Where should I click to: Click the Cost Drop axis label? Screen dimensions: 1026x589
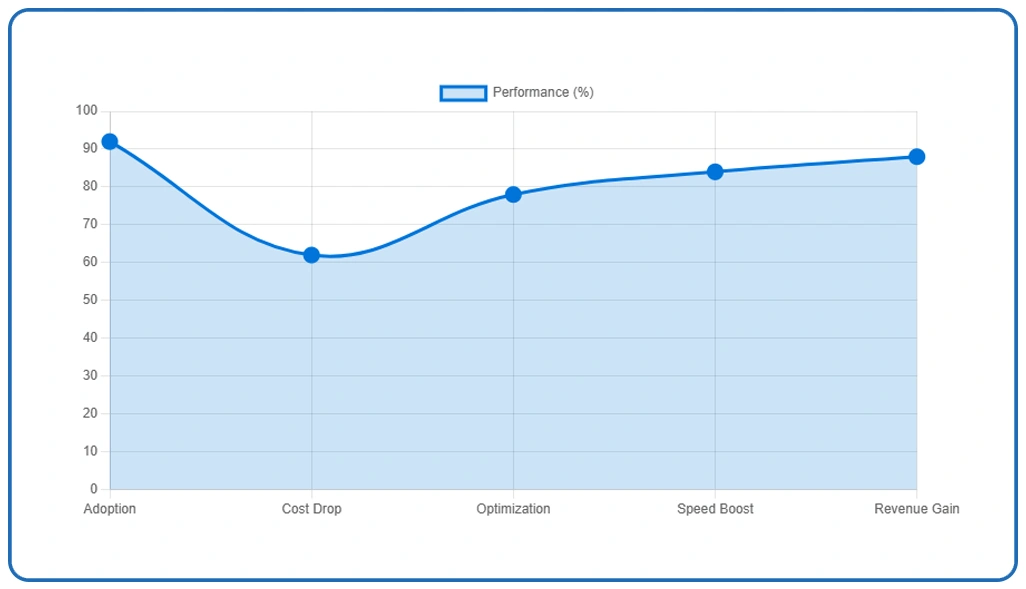[311, 509]
